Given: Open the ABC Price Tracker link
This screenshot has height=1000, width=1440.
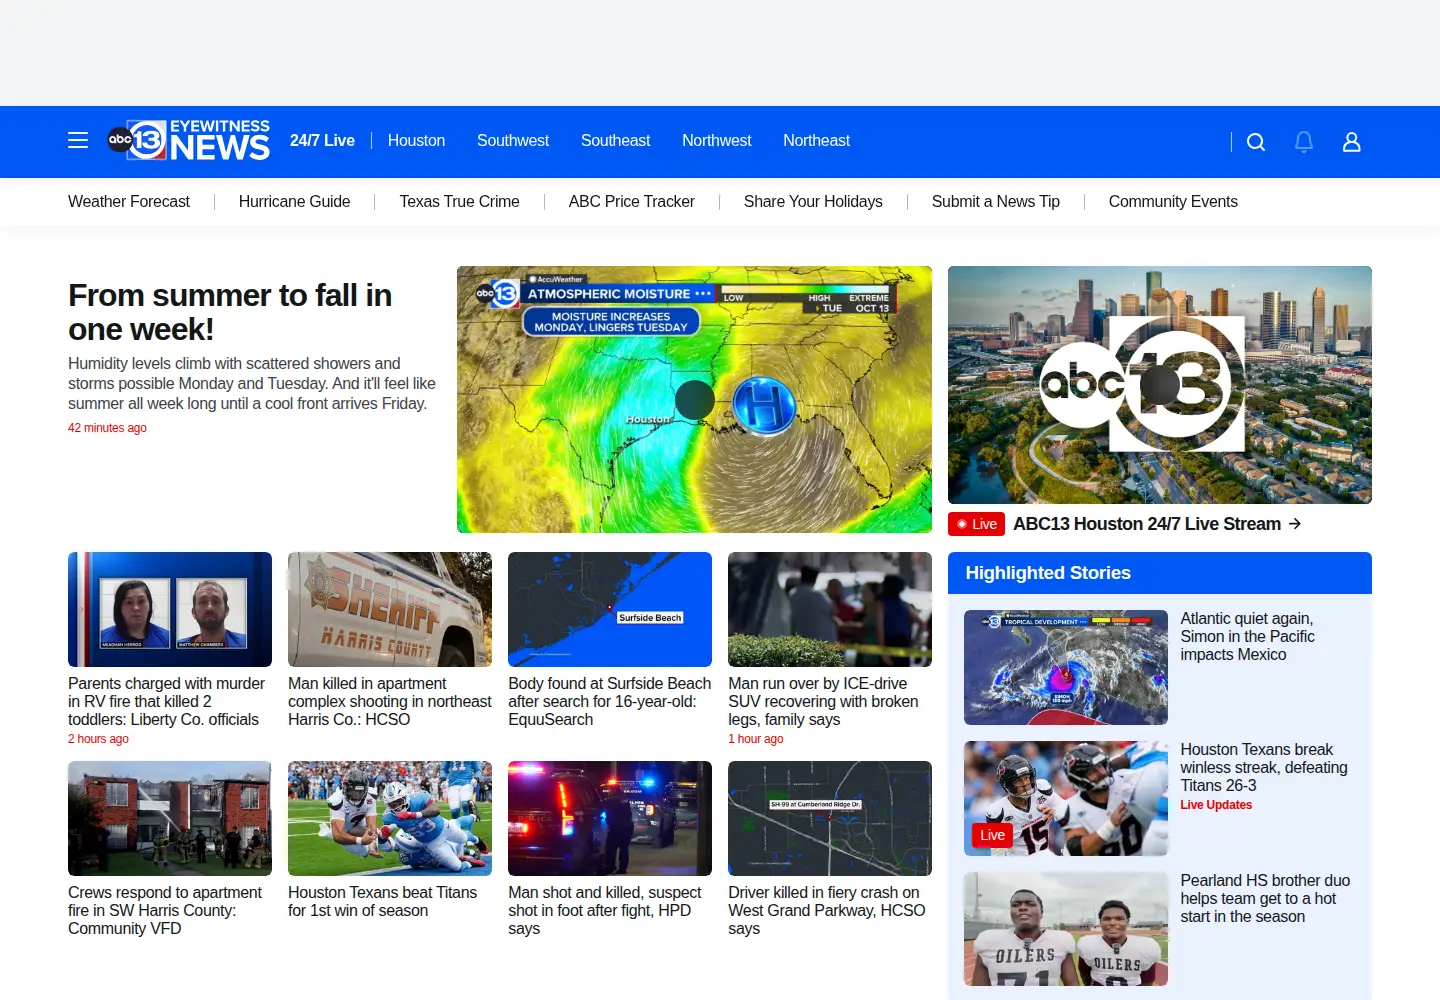Looking at the screenshot, I should click(x=631, y=202).
